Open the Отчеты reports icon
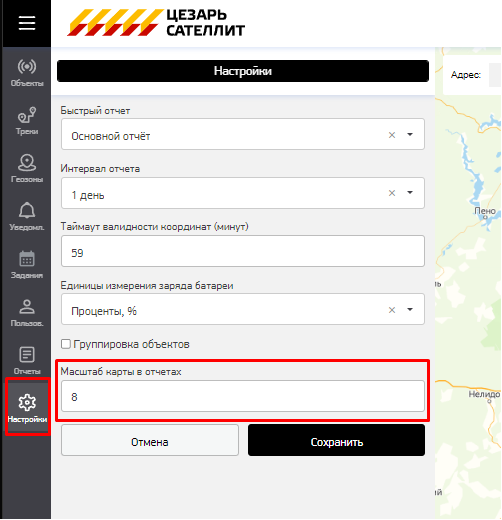 coord(27,354)
